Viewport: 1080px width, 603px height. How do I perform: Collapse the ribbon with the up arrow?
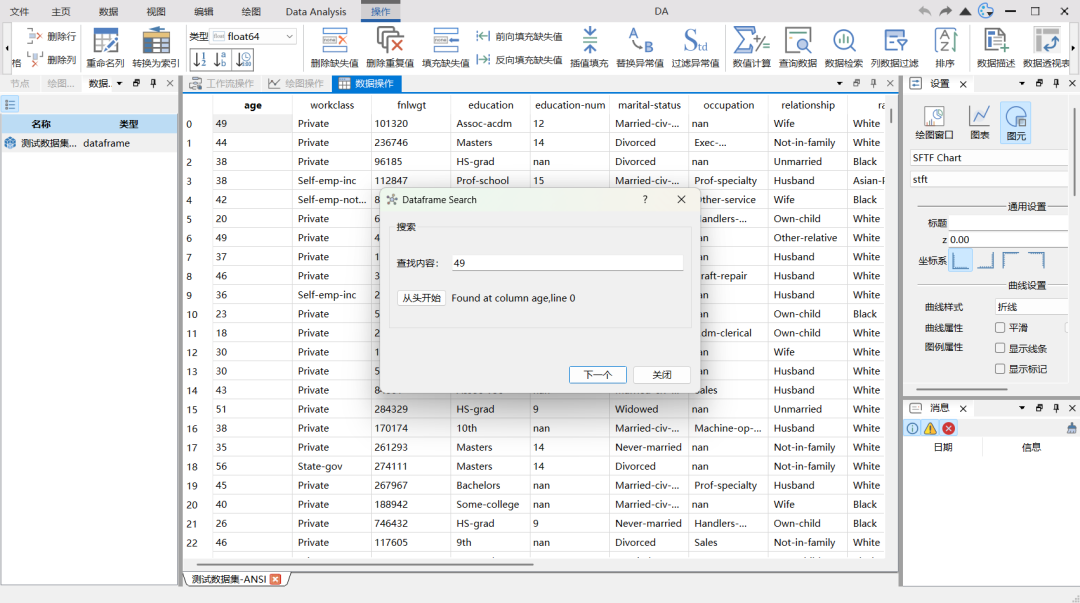point(966,11)
